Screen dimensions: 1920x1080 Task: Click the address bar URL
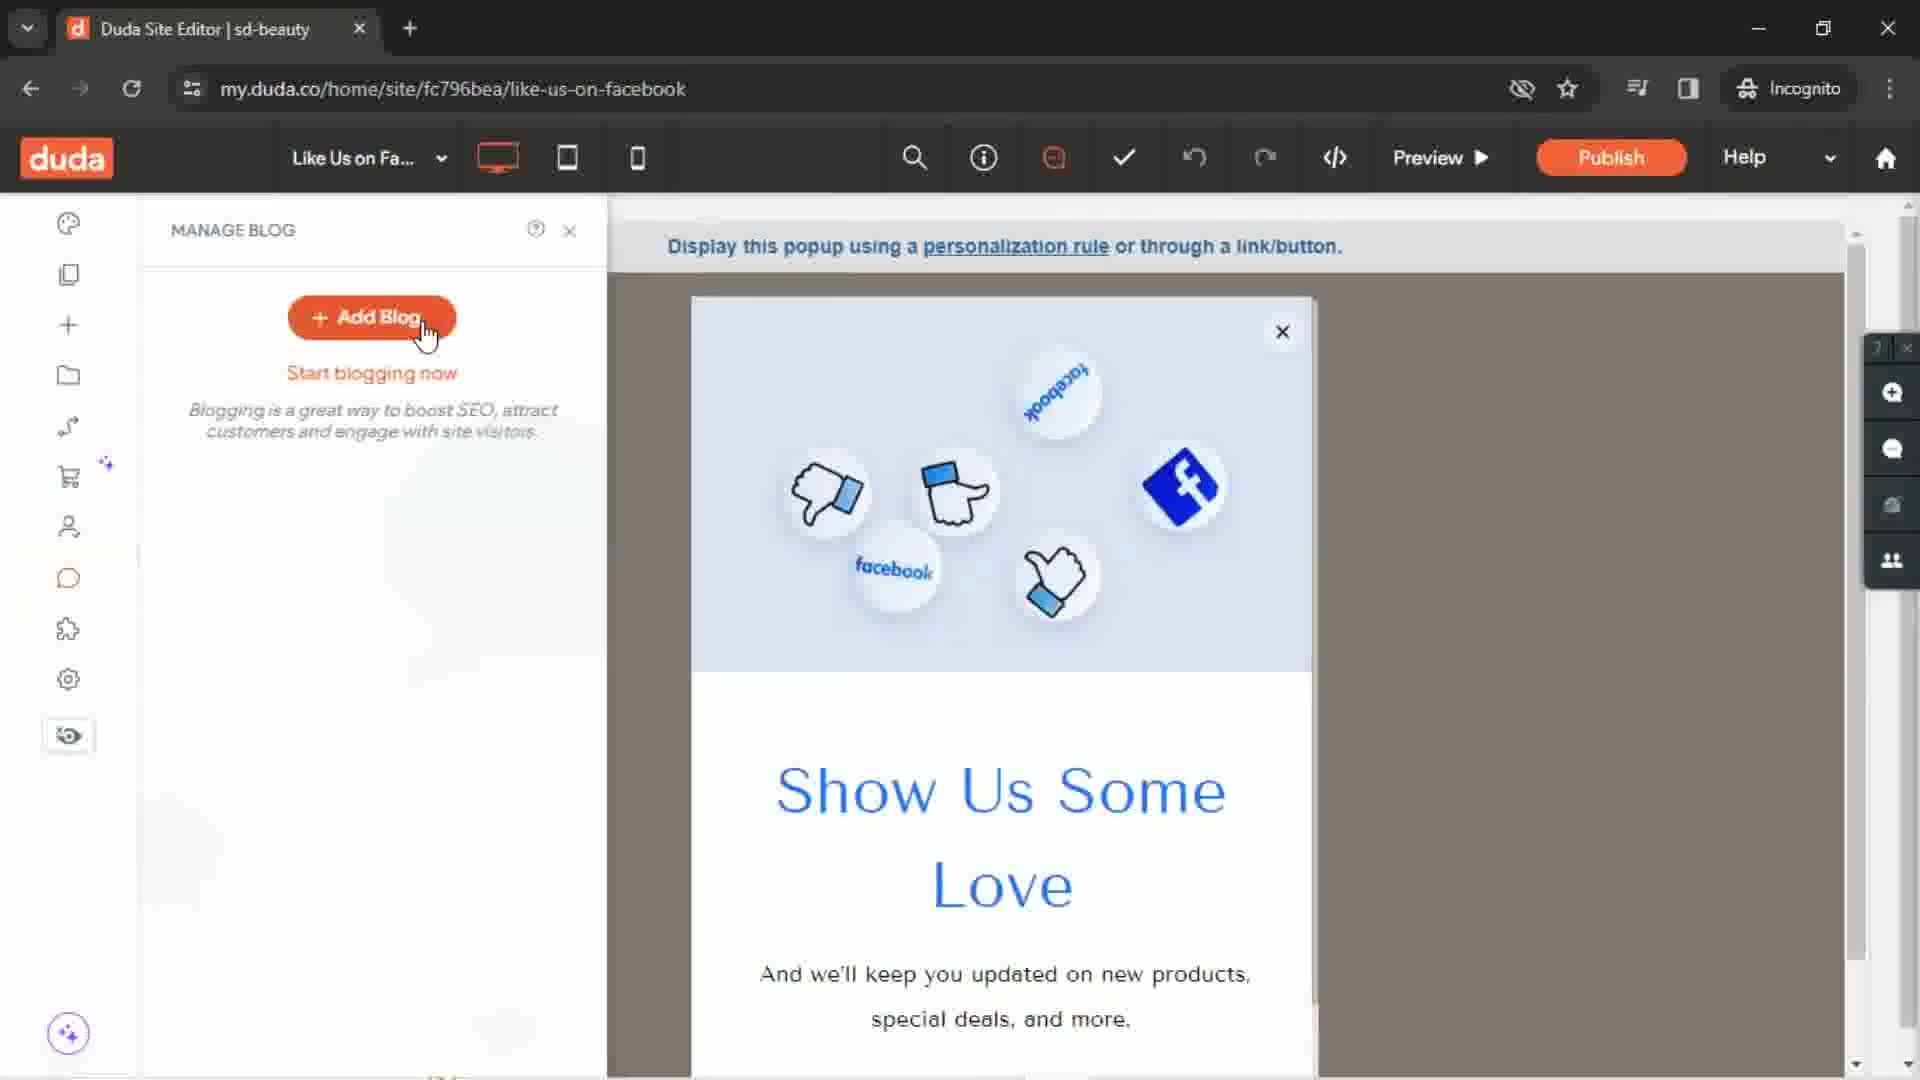[453, 89]
